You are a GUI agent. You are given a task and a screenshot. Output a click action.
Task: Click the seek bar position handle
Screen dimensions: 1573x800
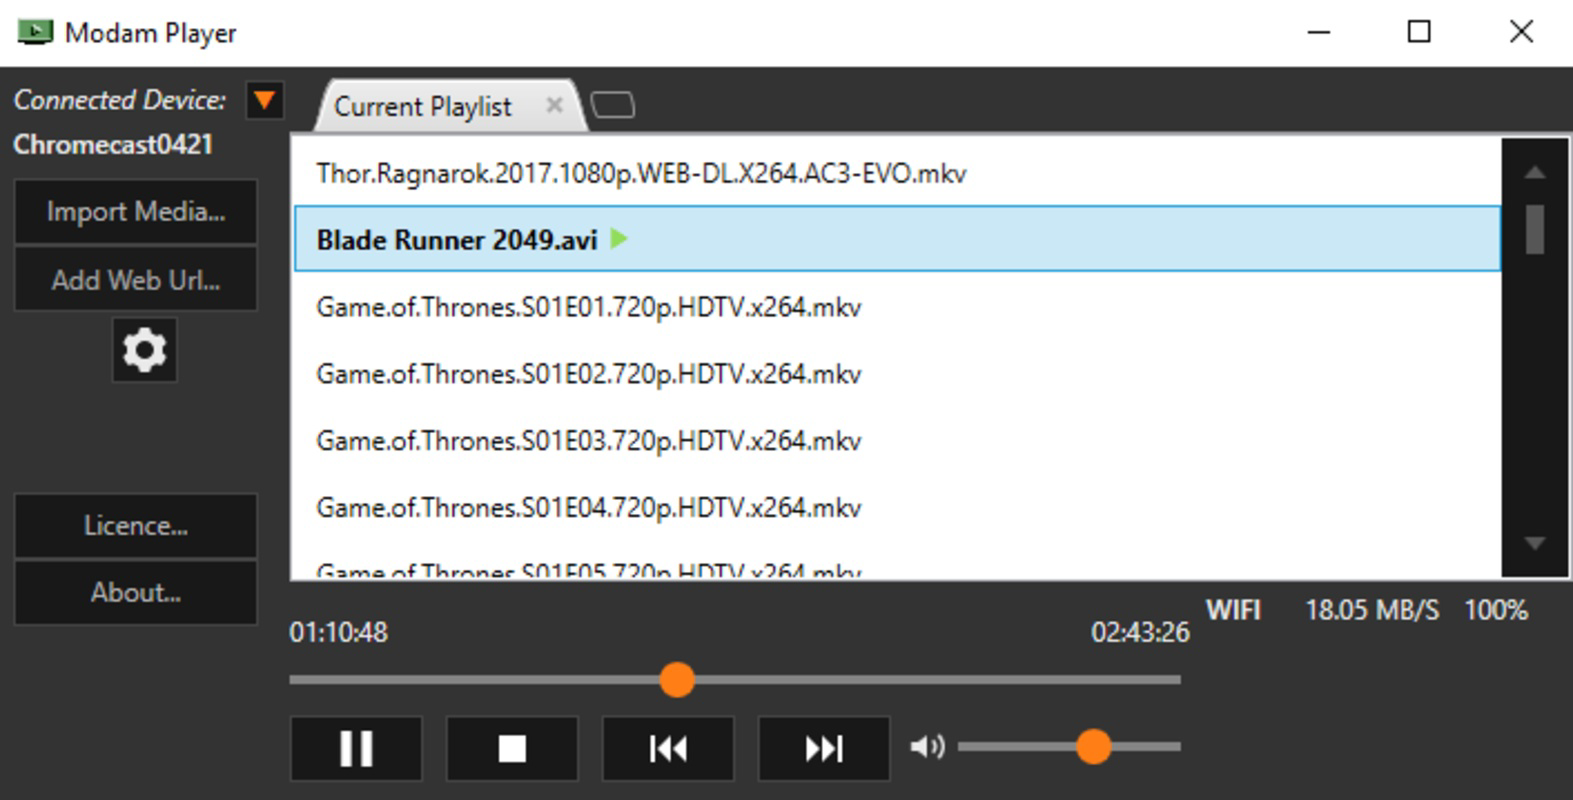[677, 680]
